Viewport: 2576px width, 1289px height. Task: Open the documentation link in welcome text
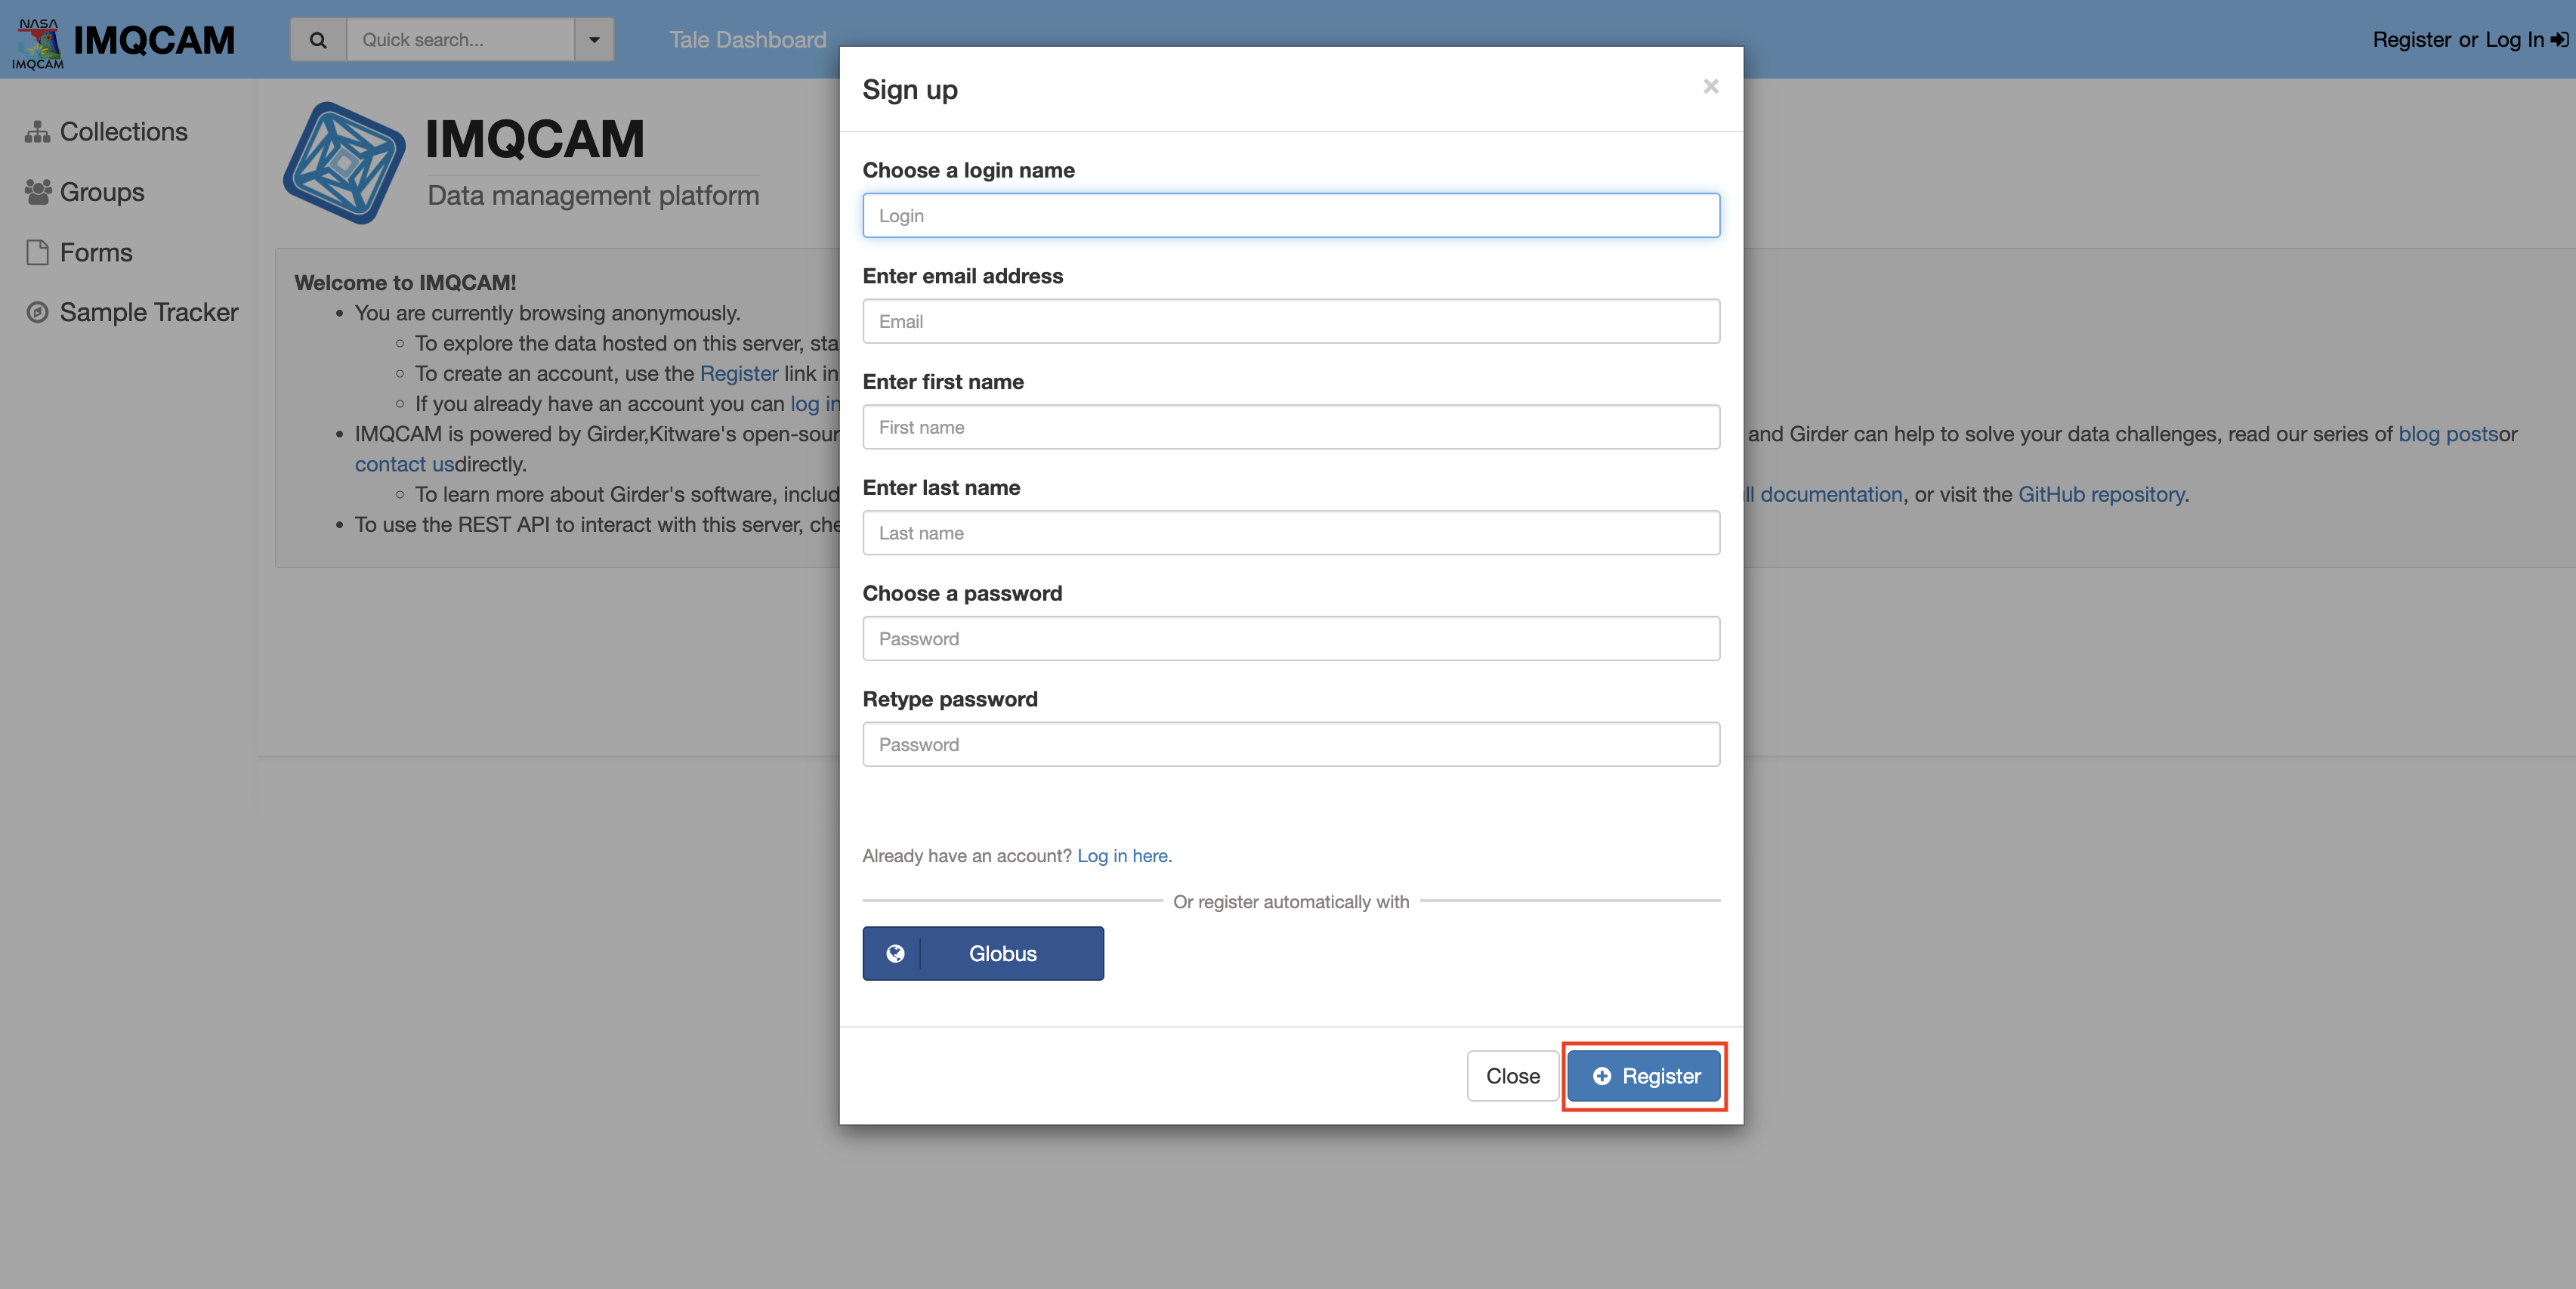click(x=1823, y=494)
